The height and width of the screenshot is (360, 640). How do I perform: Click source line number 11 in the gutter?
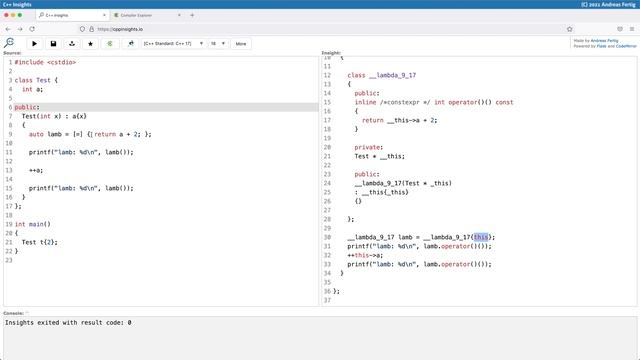pos(9,152)
